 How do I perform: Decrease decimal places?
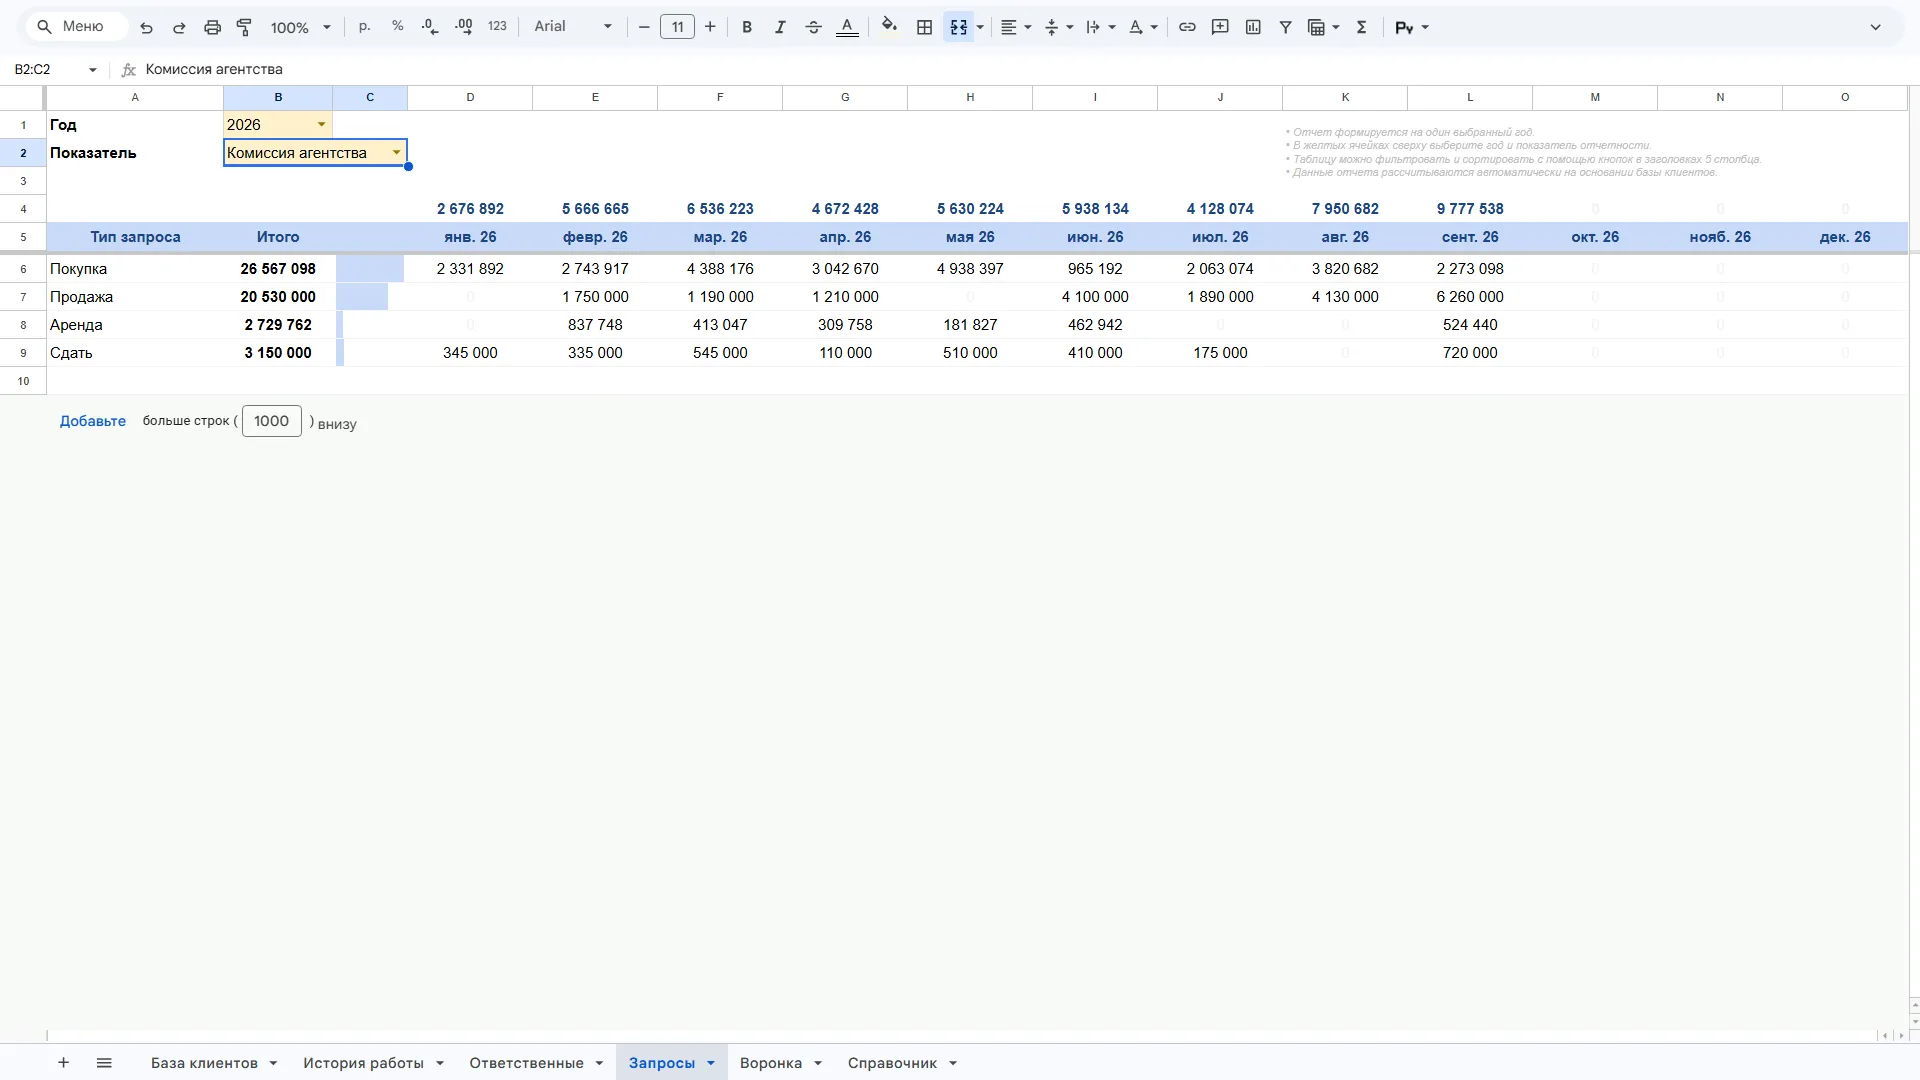pyautogui.click(x=430, y=27)
